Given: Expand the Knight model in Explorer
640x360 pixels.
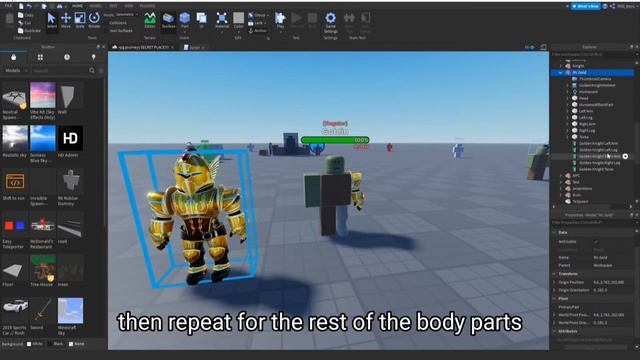Looking at the screenshot, I should [561, 66].
